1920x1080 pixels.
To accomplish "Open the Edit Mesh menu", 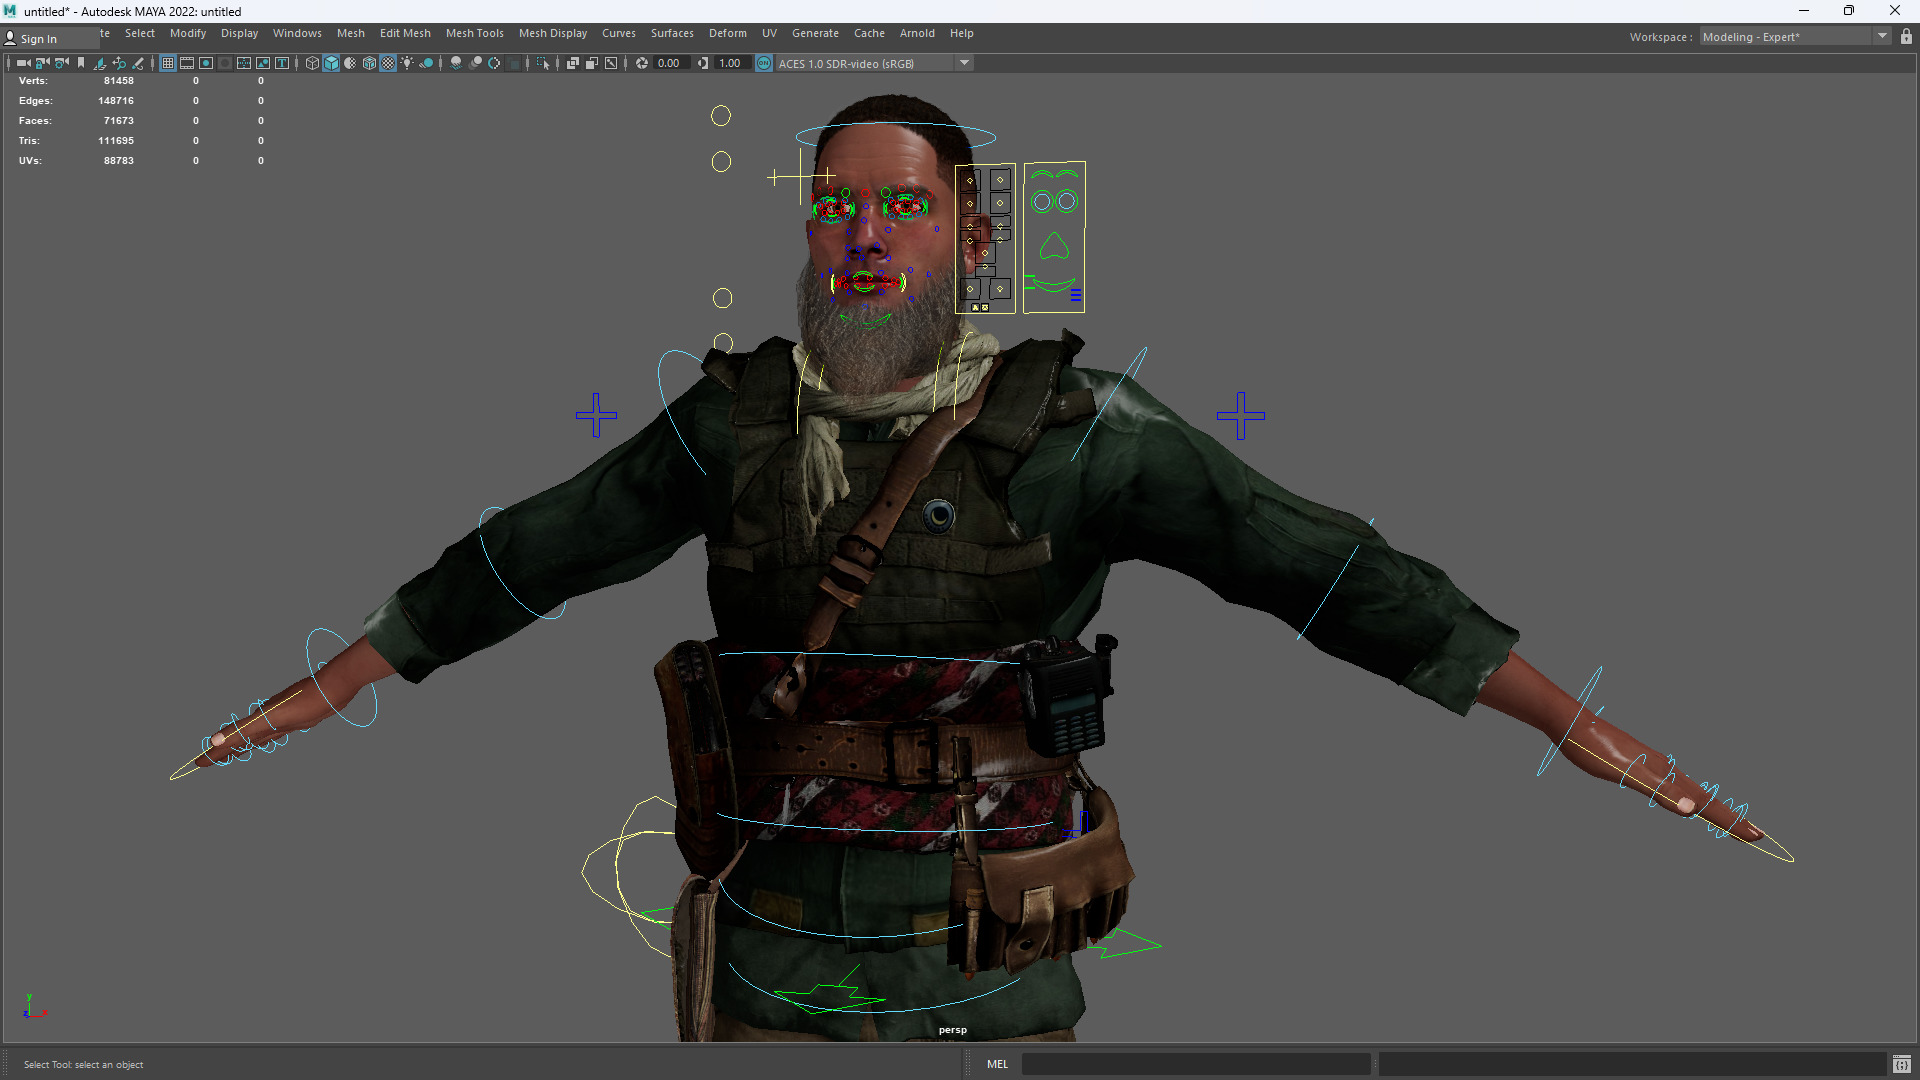I will [x=405, y=33].
